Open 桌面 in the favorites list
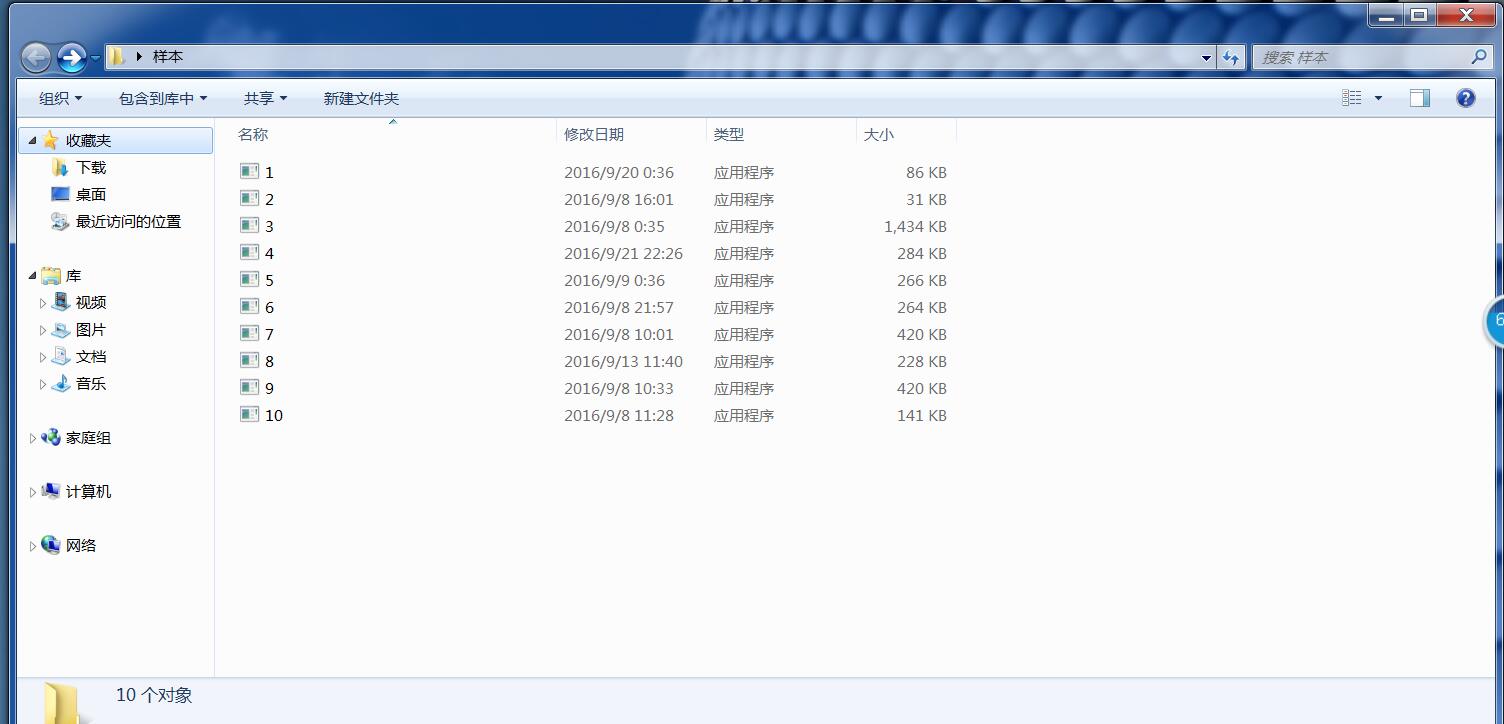The width and height of the screenshot is (1504, 724). [x=91, y=195]
